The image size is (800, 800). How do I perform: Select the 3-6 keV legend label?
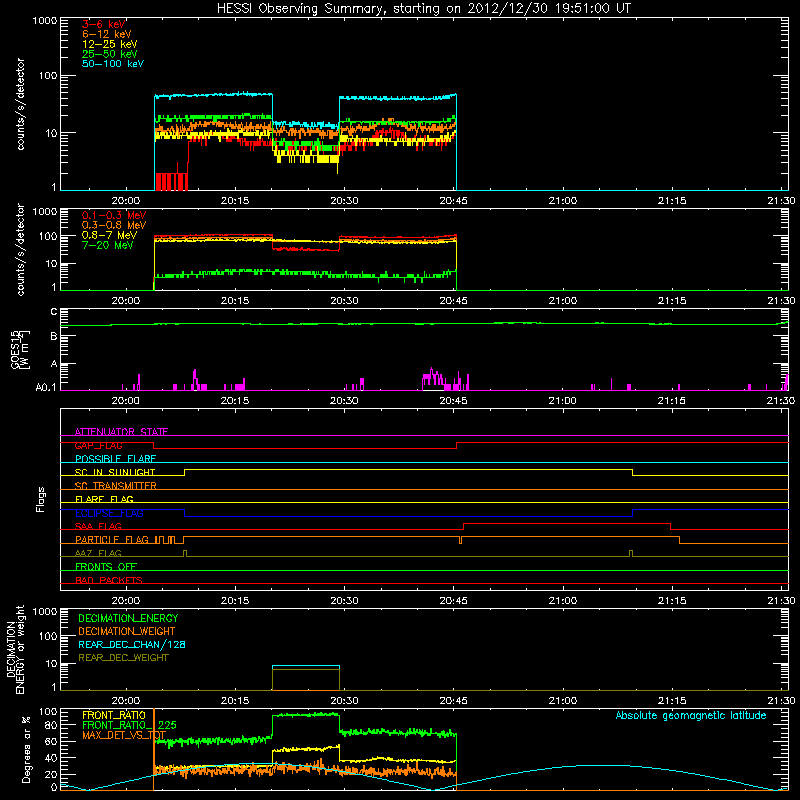[104, 24]
